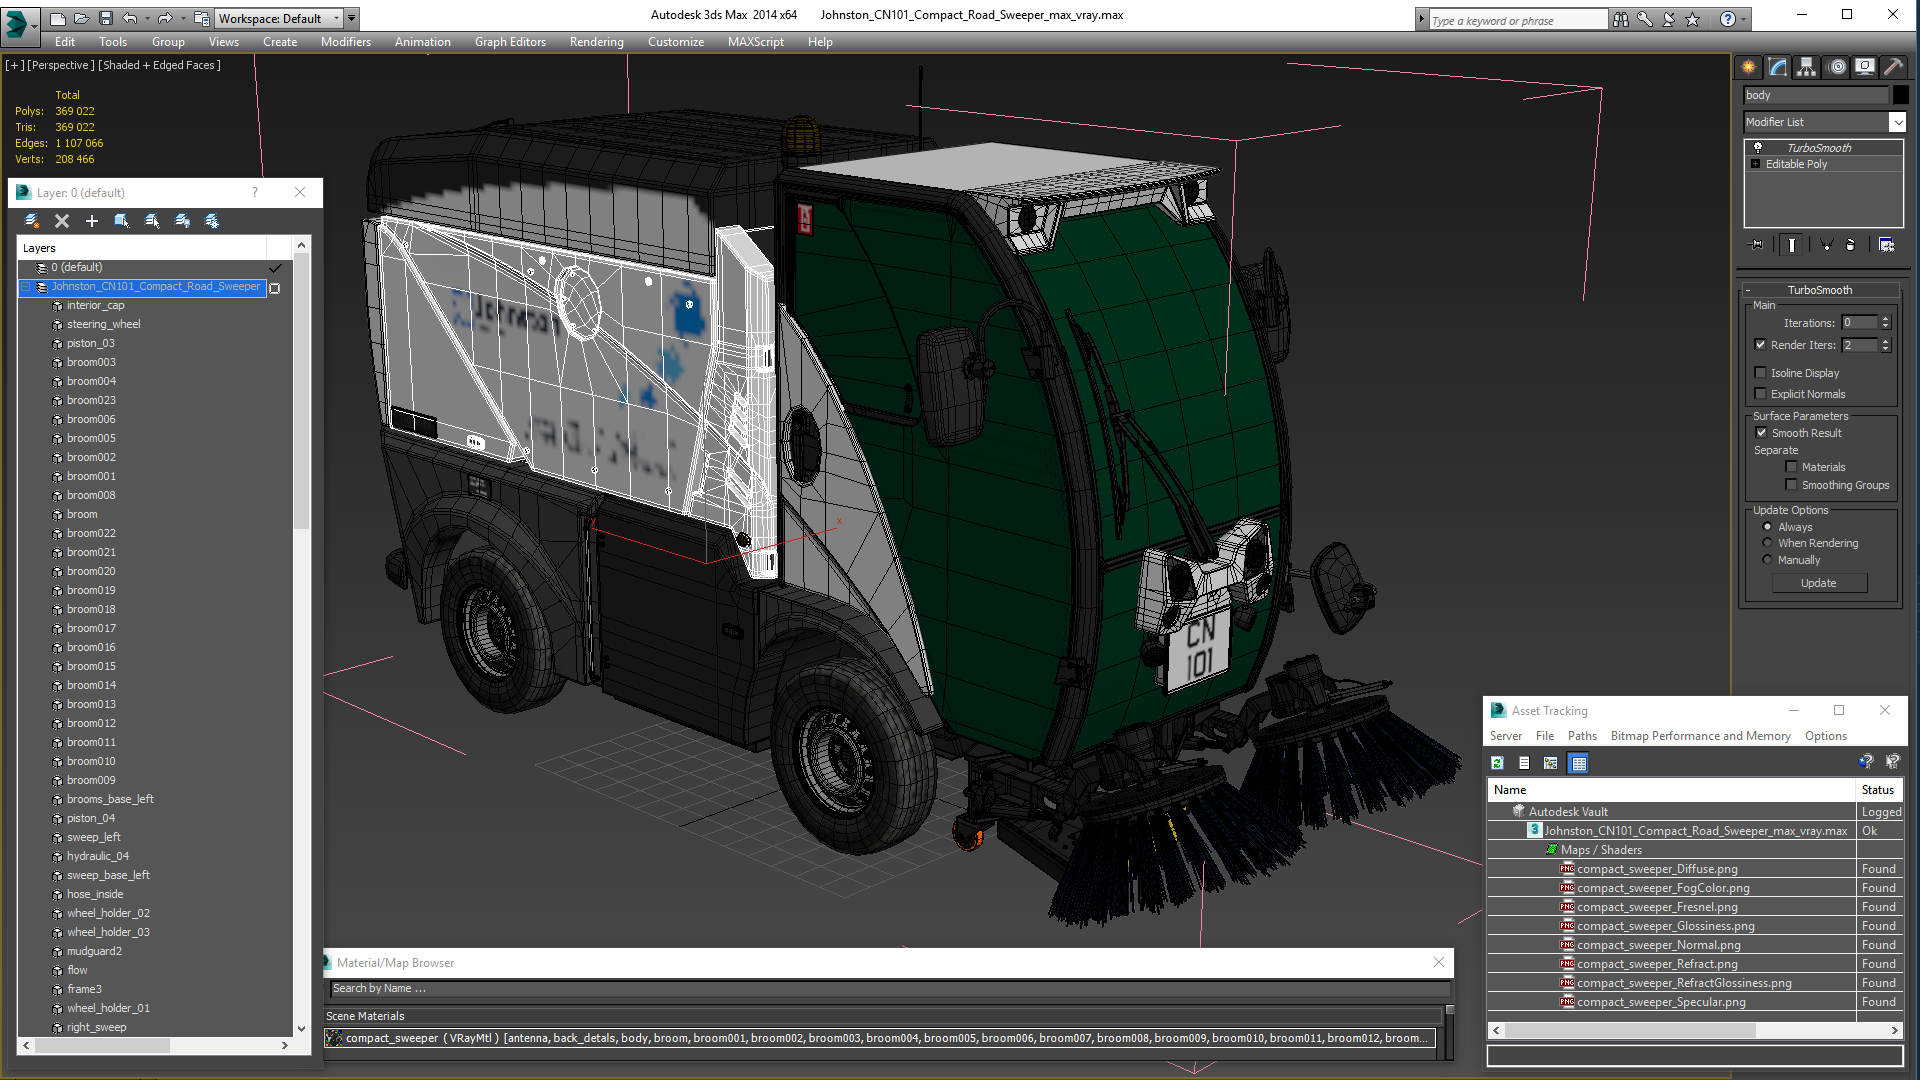Click Tree View icon in Asset Tracking toolbar
This screenshot has width=1920, height=1080.
click(x=1551, y=763)
